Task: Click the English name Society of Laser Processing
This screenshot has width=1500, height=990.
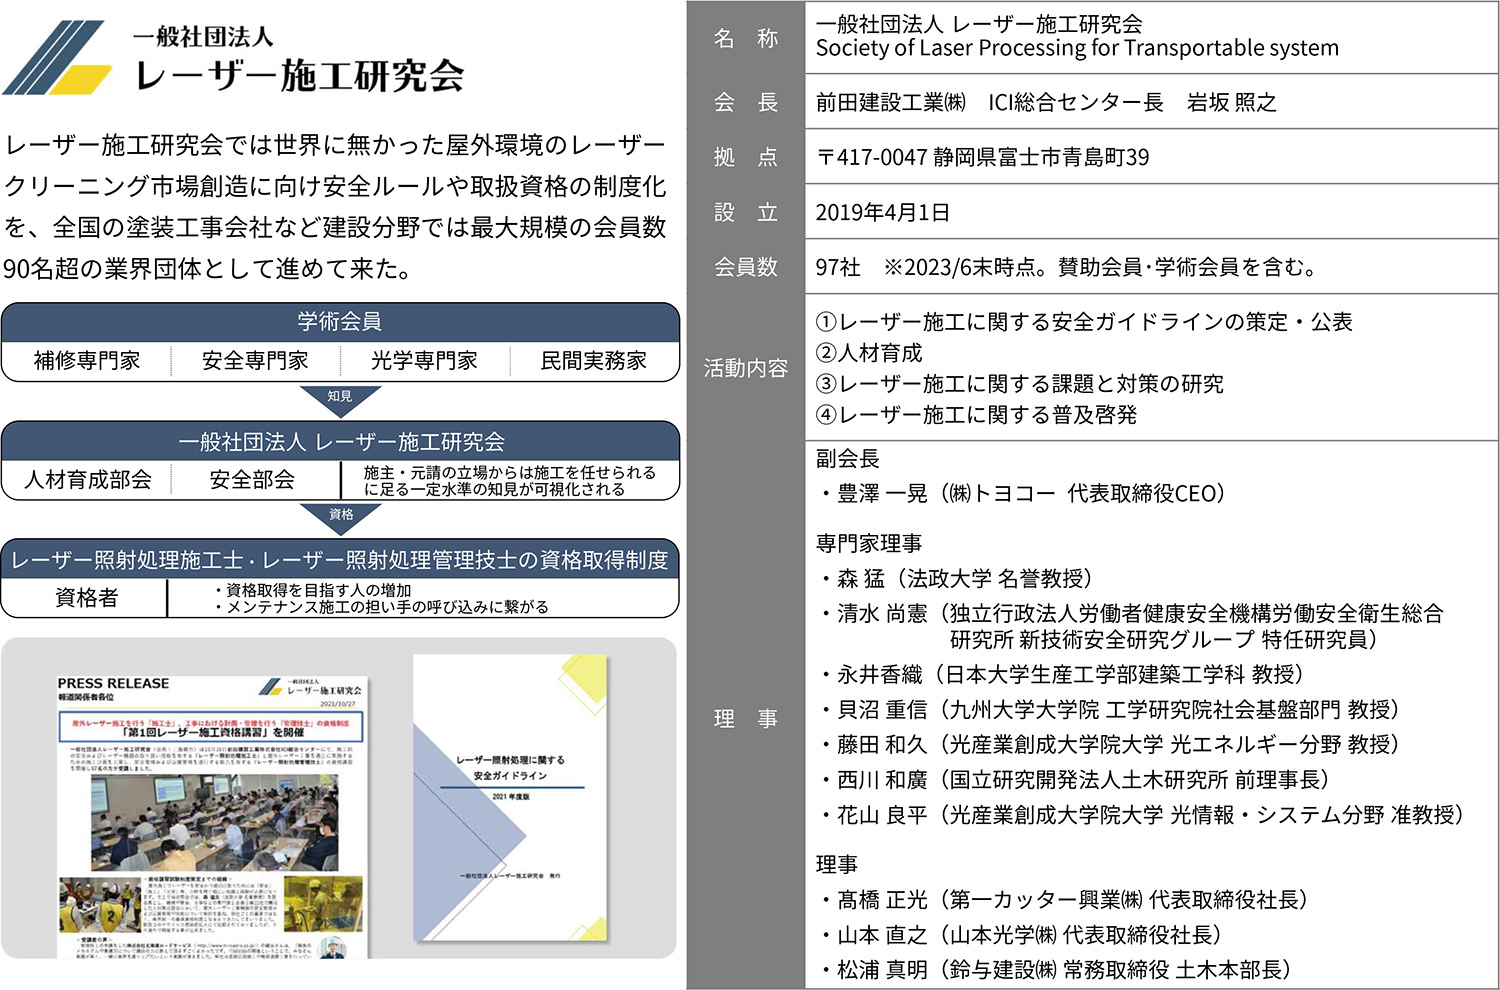Action: 1076,48
